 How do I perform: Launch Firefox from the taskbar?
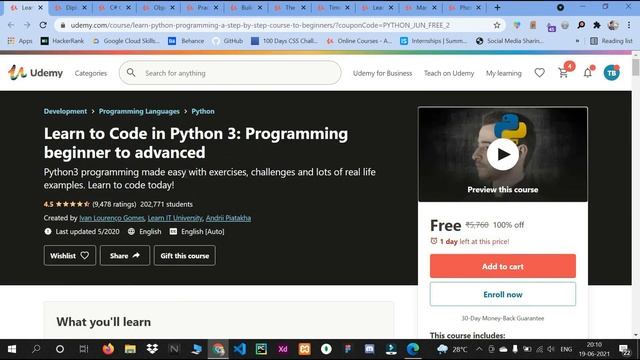[108, 349]
